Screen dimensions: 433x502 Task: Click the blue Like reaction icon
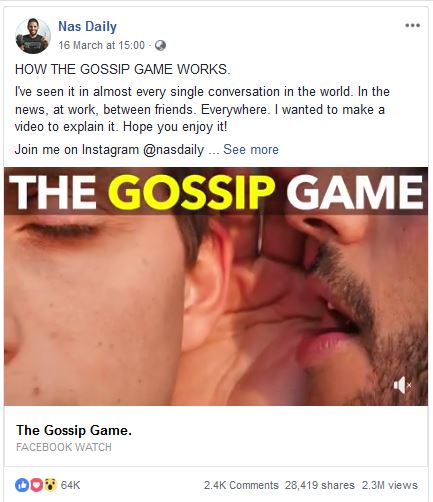click(x=22, y=485)
